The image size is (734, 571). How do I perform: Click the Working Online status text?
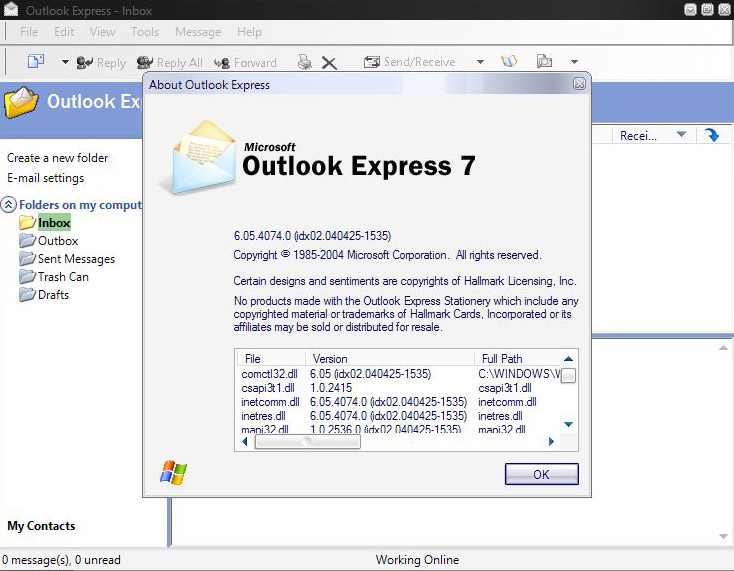[417, 560]
